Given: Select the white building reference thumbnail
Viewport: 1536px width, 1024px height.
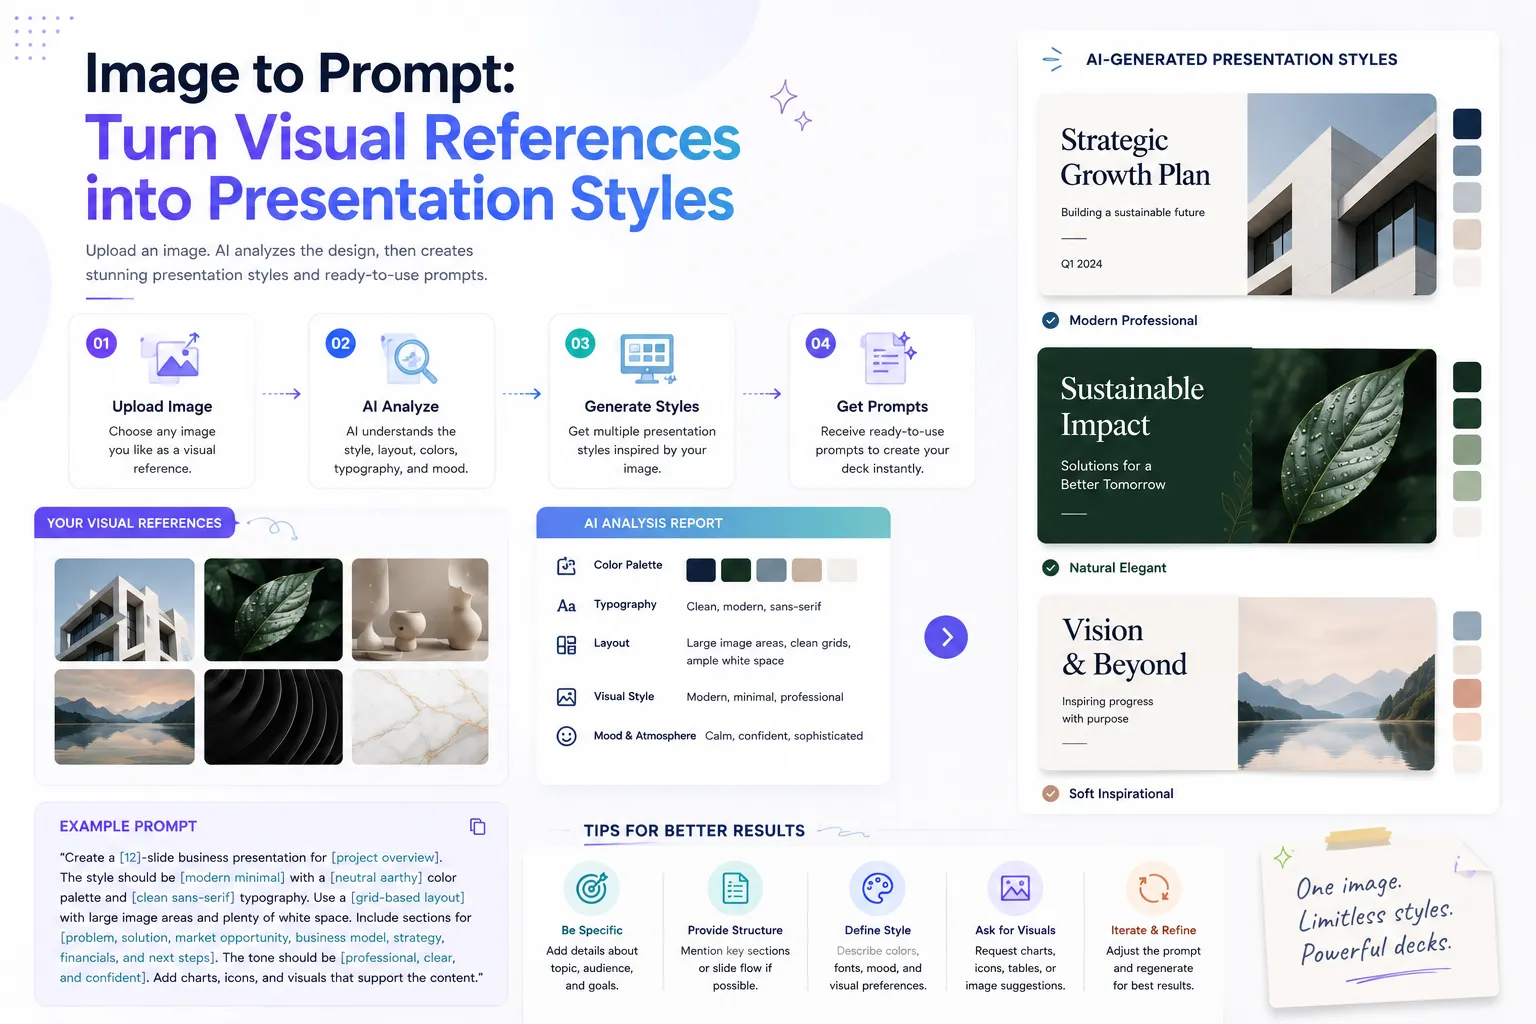Looking at the screenshot, I should 124,610.
